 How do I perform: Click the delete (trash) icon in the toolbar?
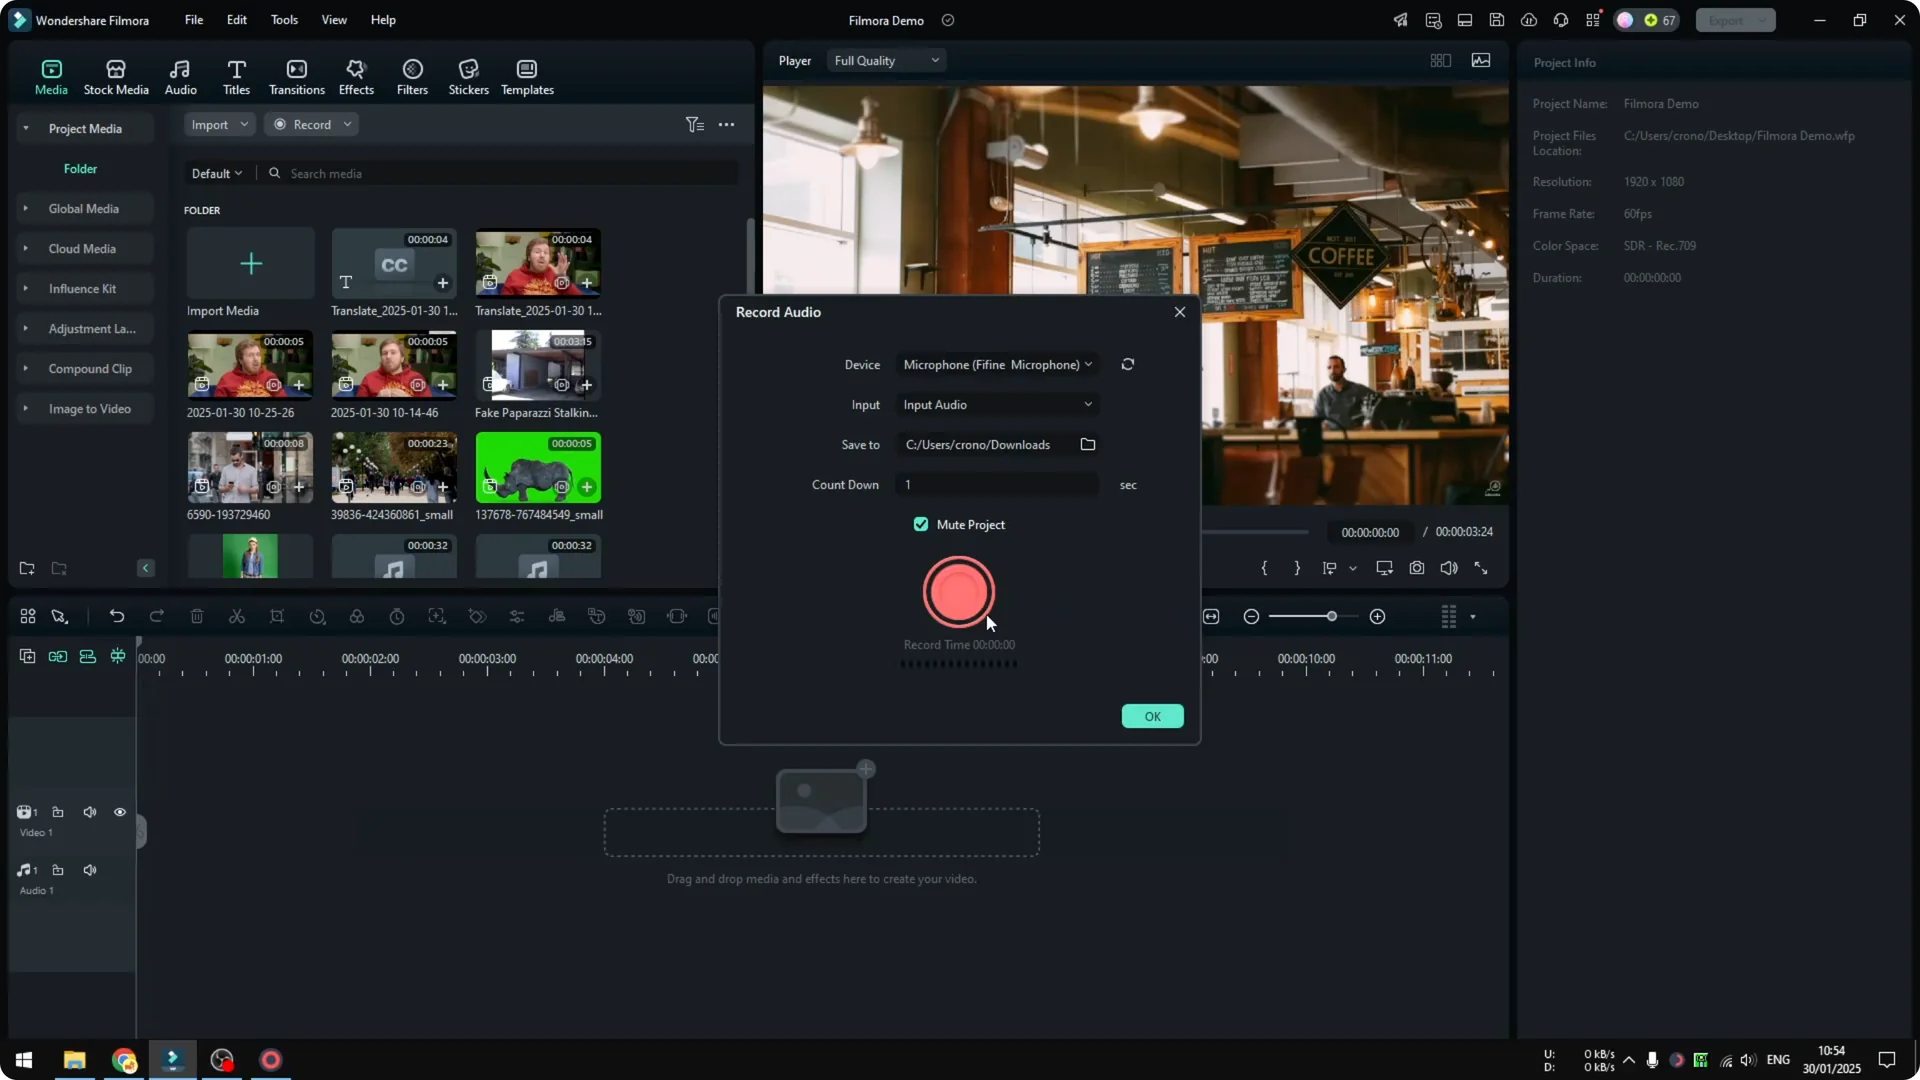coord(197,616)
